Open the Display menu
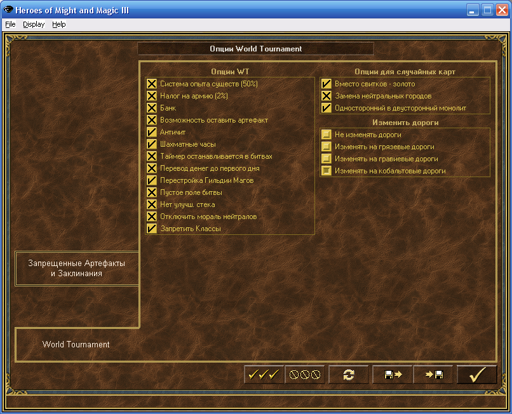 [34, 24]
